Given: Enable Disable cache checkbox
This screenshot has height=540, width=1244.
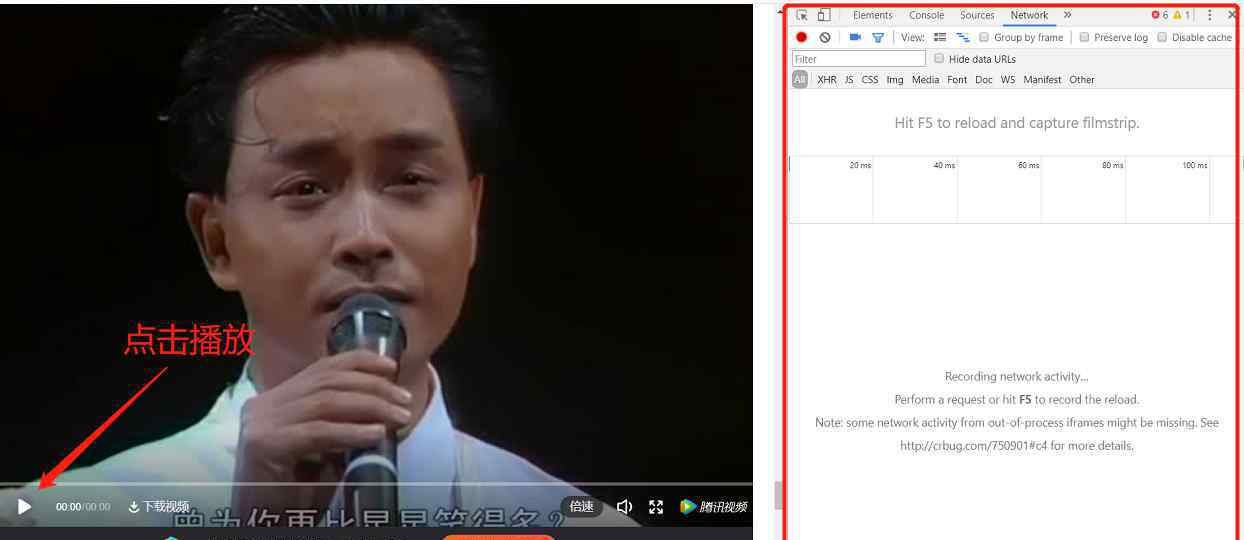Looking at the screenshot, I should click(1162, 37).
